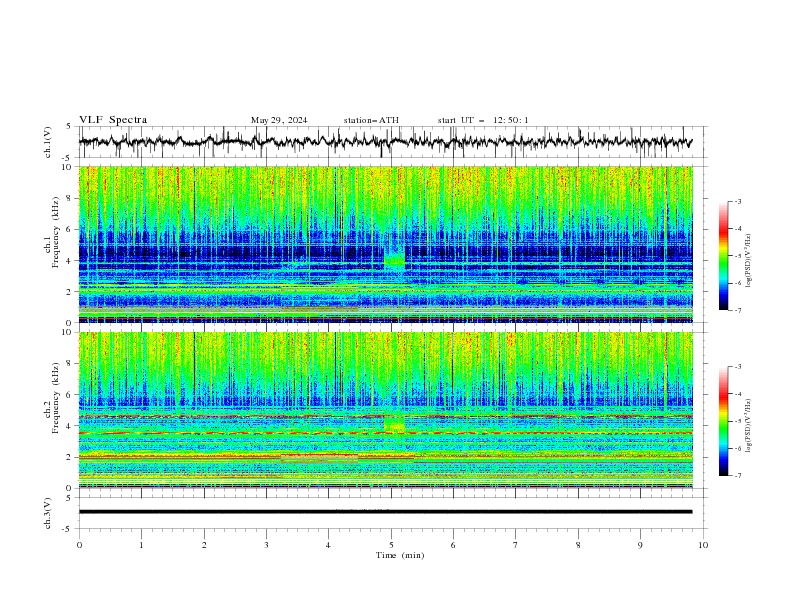Click the ch.1 spectrogram color scale bar
This screenshot has height=612, width=792.
click(x=723, y=256)
